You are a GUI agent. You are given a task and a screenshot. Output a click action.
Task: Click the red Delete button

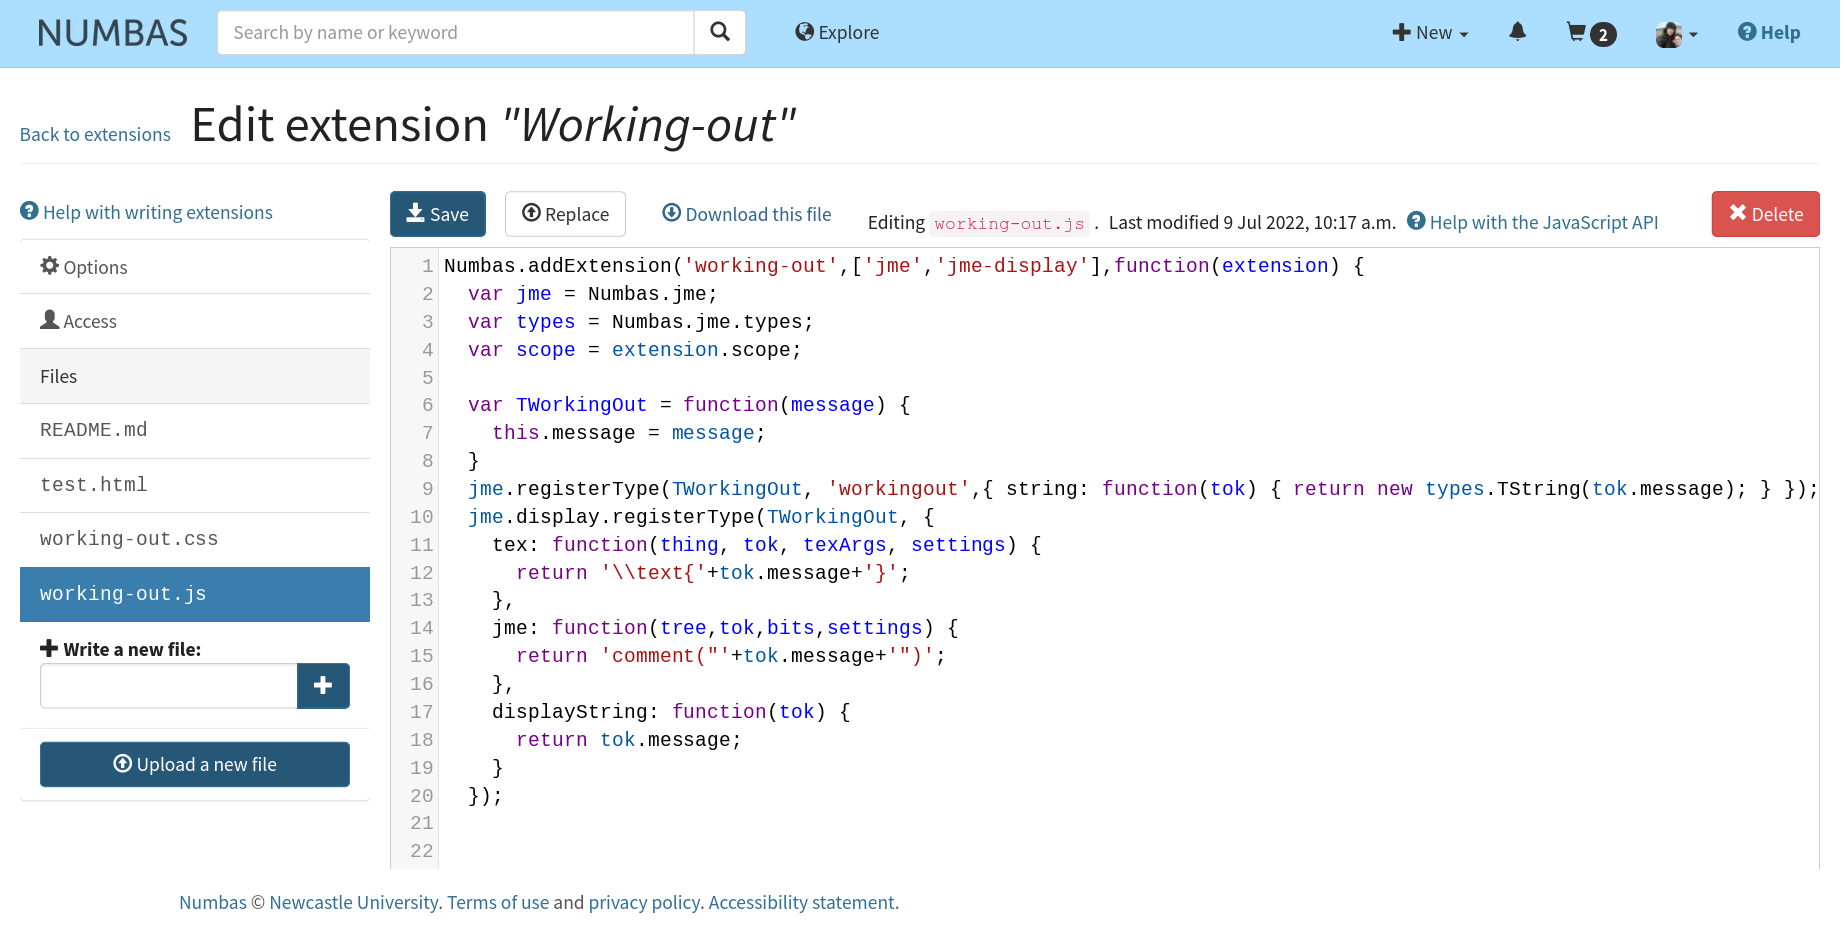pyautogui.click(x=1765, y=214)
